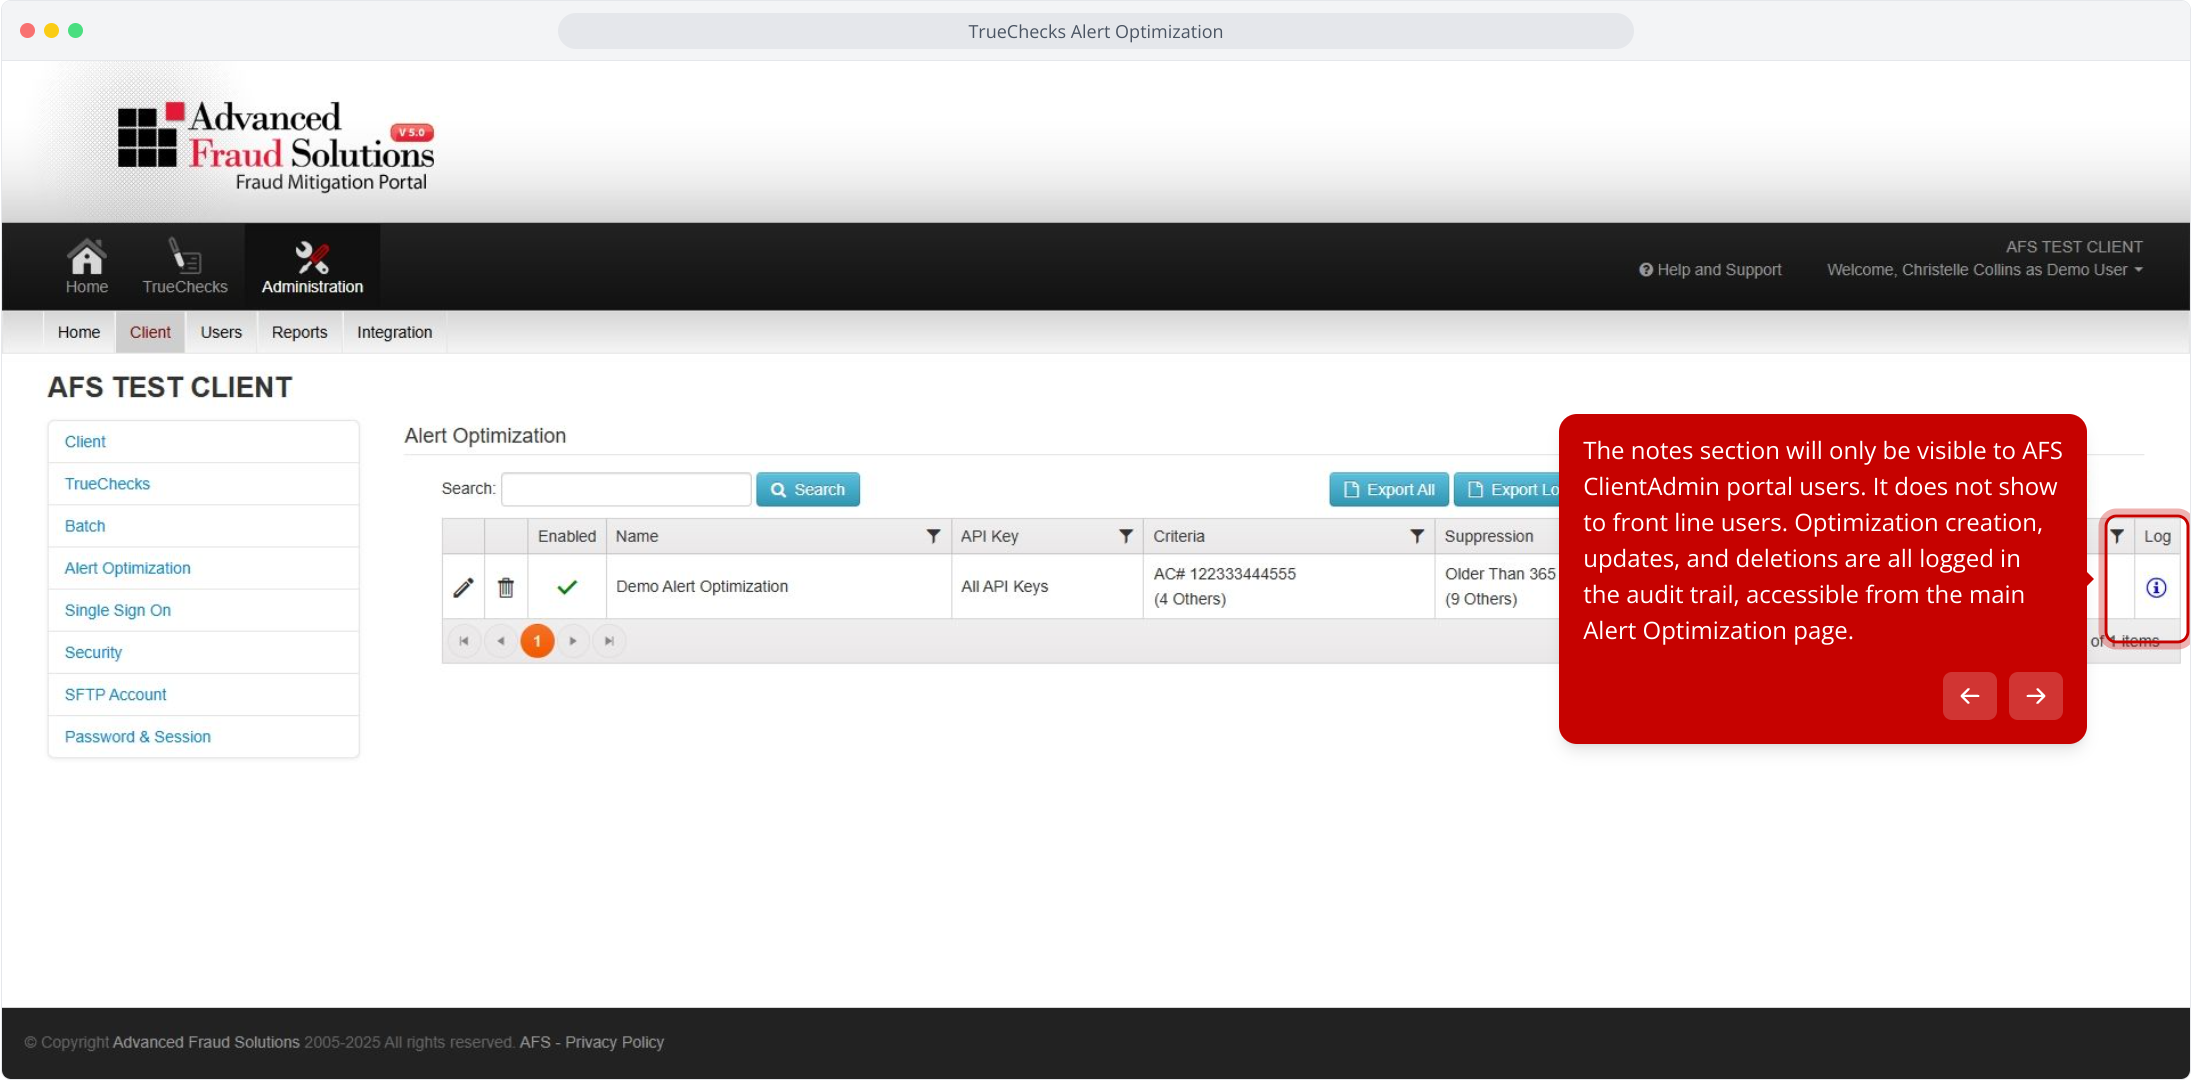Click the Enabled column header
The image size is (2192, 1080).
point(567,536)
